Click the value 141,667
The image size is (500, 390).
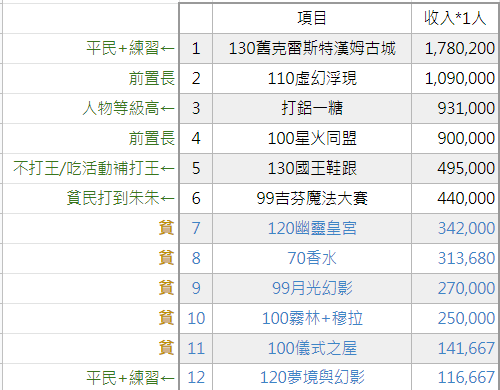(466, 348)
